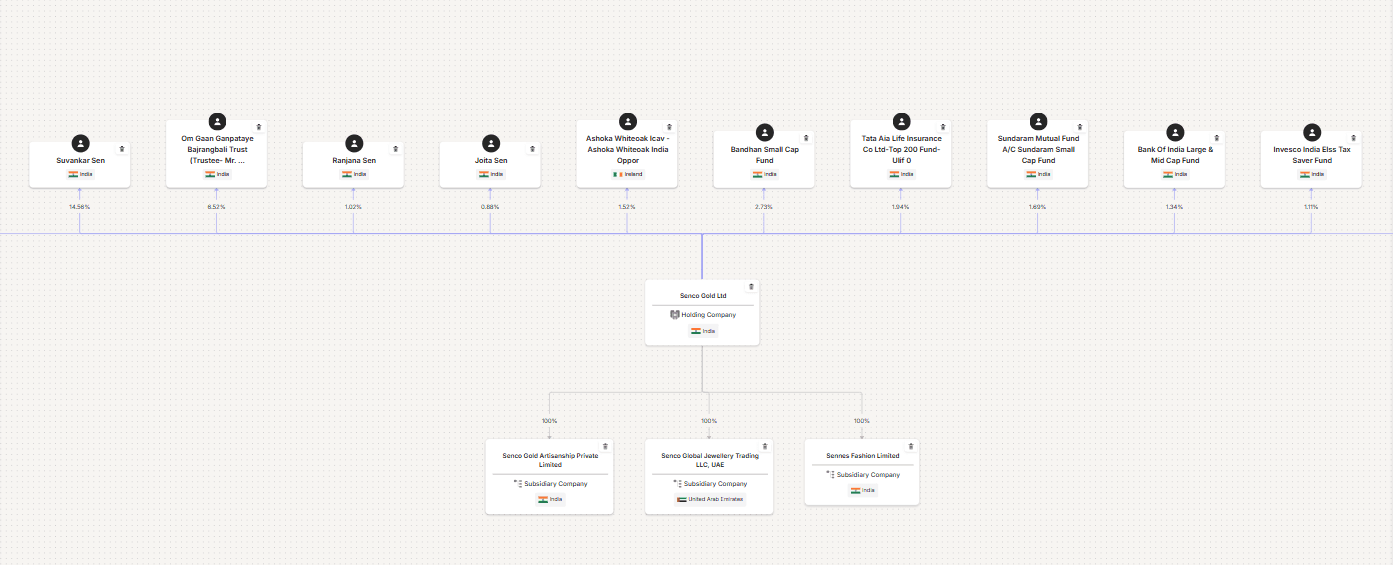Click Subsidiary Company label under Sennes Fashion

click(x=867, y=475)
